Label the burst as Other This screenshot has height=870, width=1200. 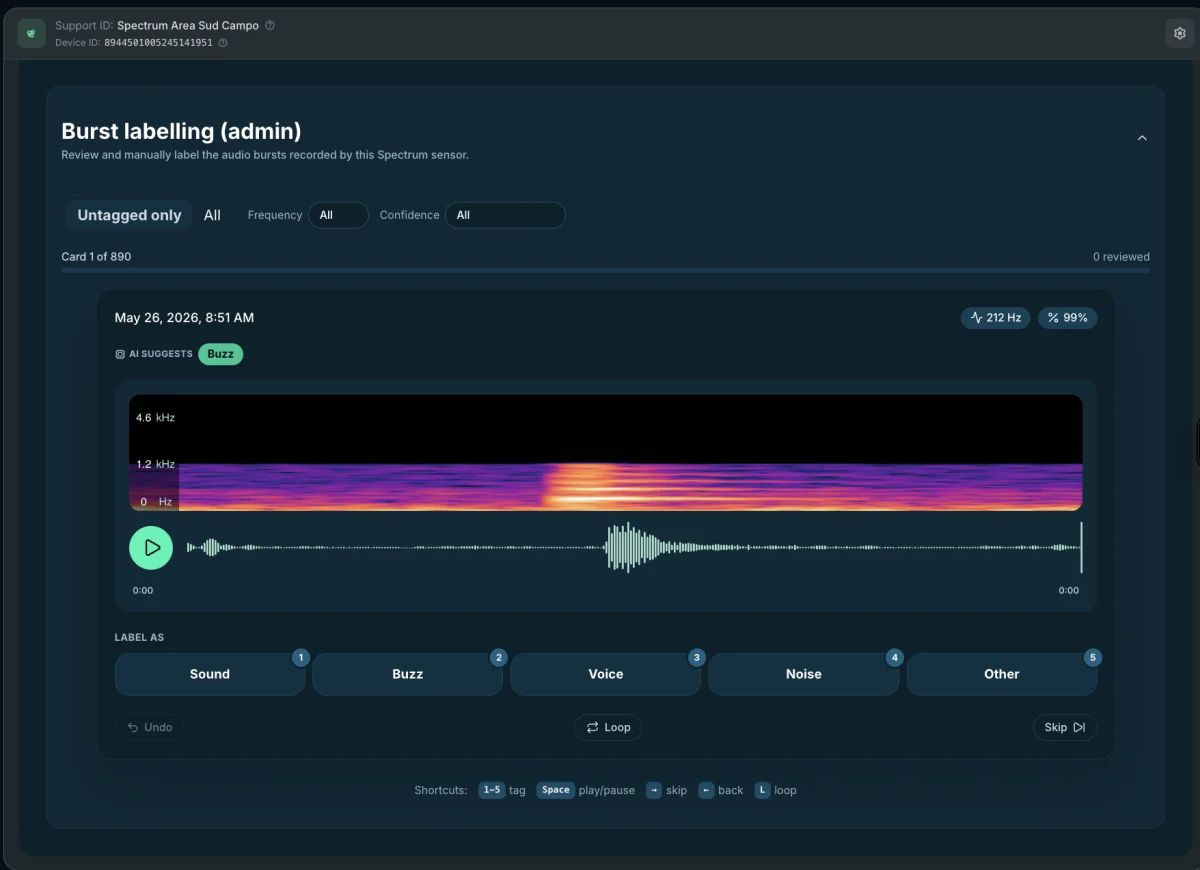(1001, 674)
